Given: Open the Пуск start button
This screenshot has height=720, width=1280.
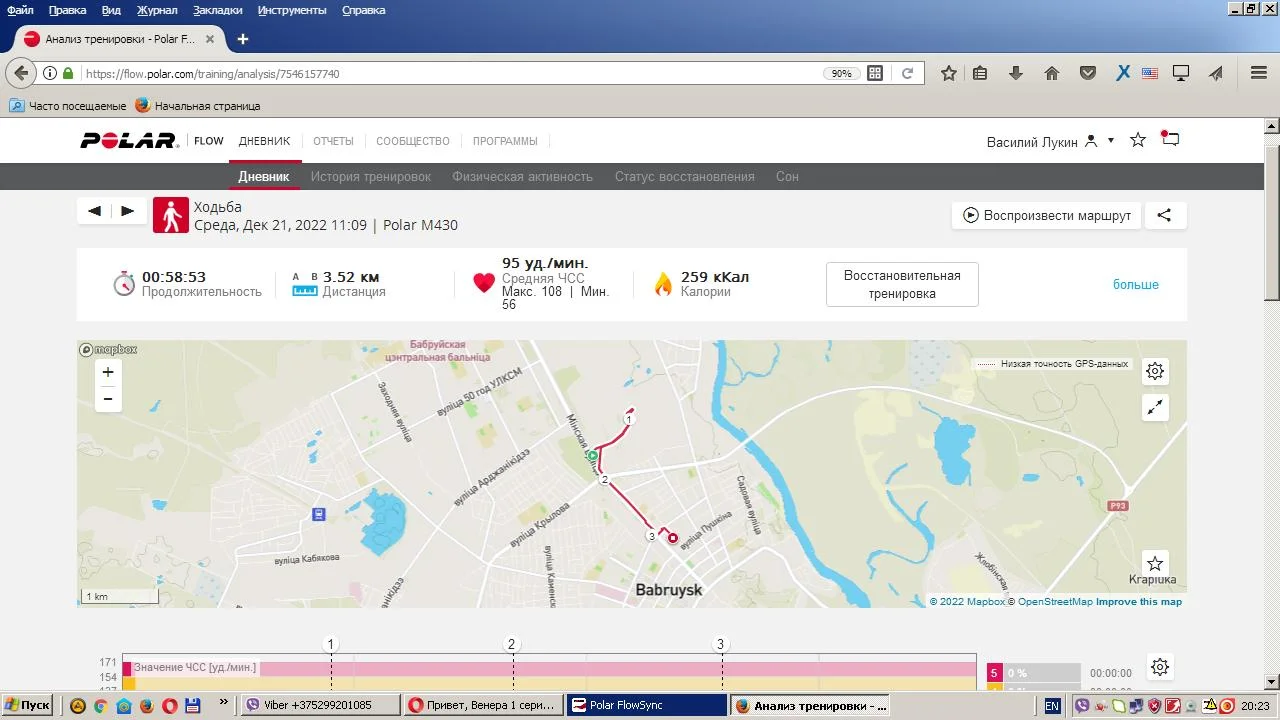Looking at the screenshot, I should pos(27,705).
